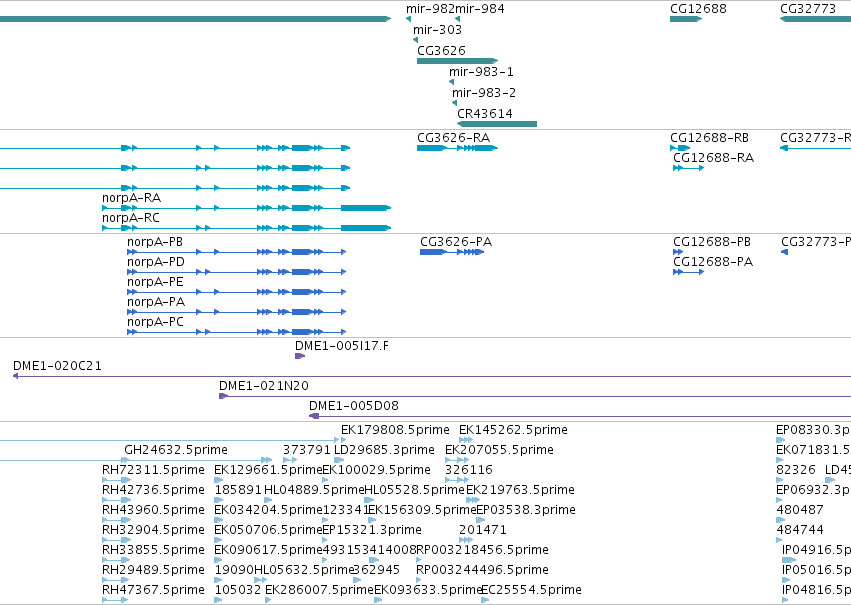Click the norpA-PA protein label

tap(156, 302)
